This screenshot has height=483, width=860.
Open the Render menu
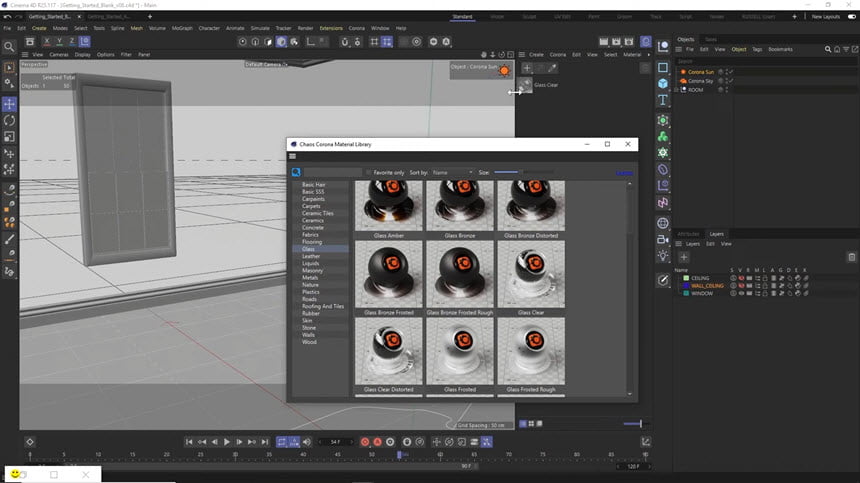point(305,28)
